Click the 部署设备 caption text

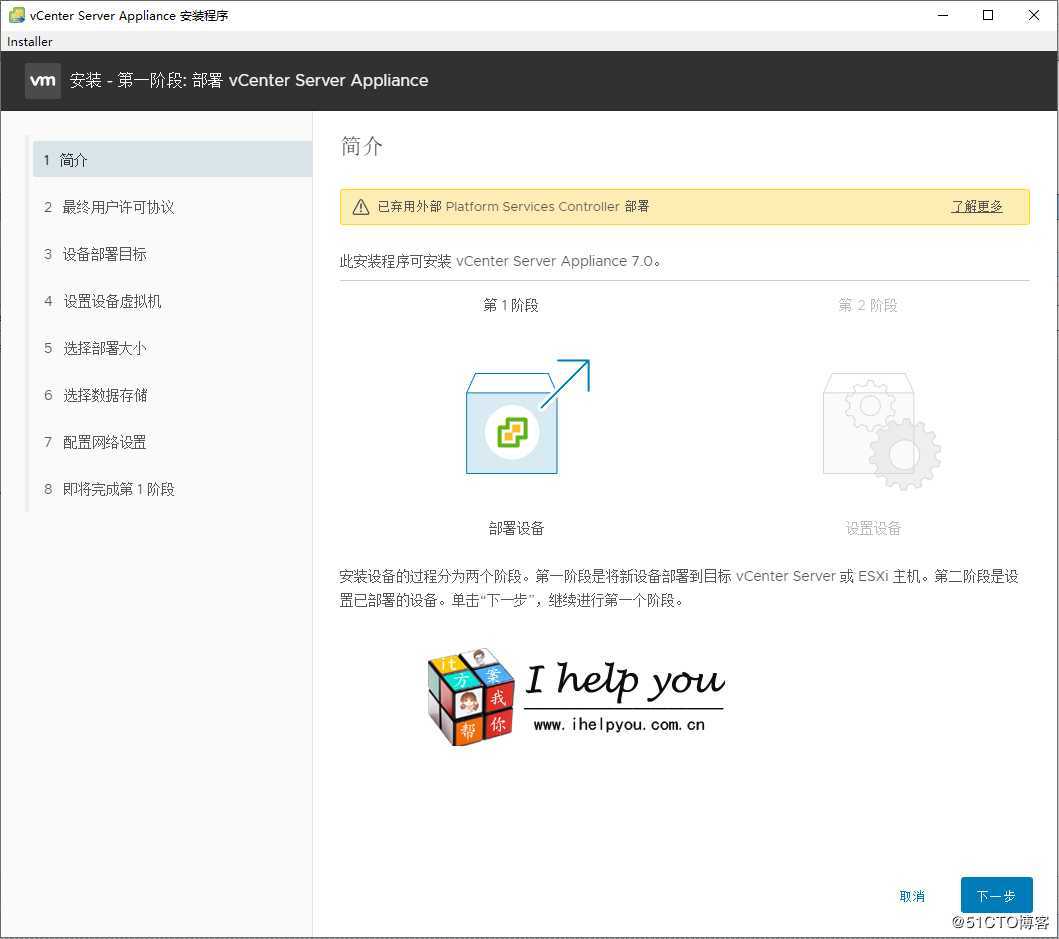tap(516, 528)
